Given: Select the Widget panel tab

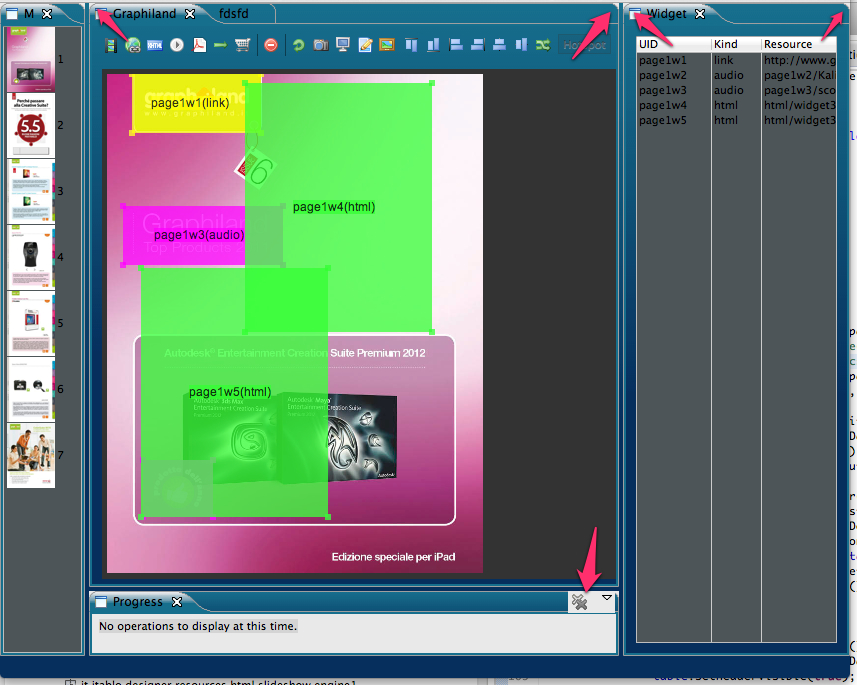Looking at the screenshot, I should (666, 14).
